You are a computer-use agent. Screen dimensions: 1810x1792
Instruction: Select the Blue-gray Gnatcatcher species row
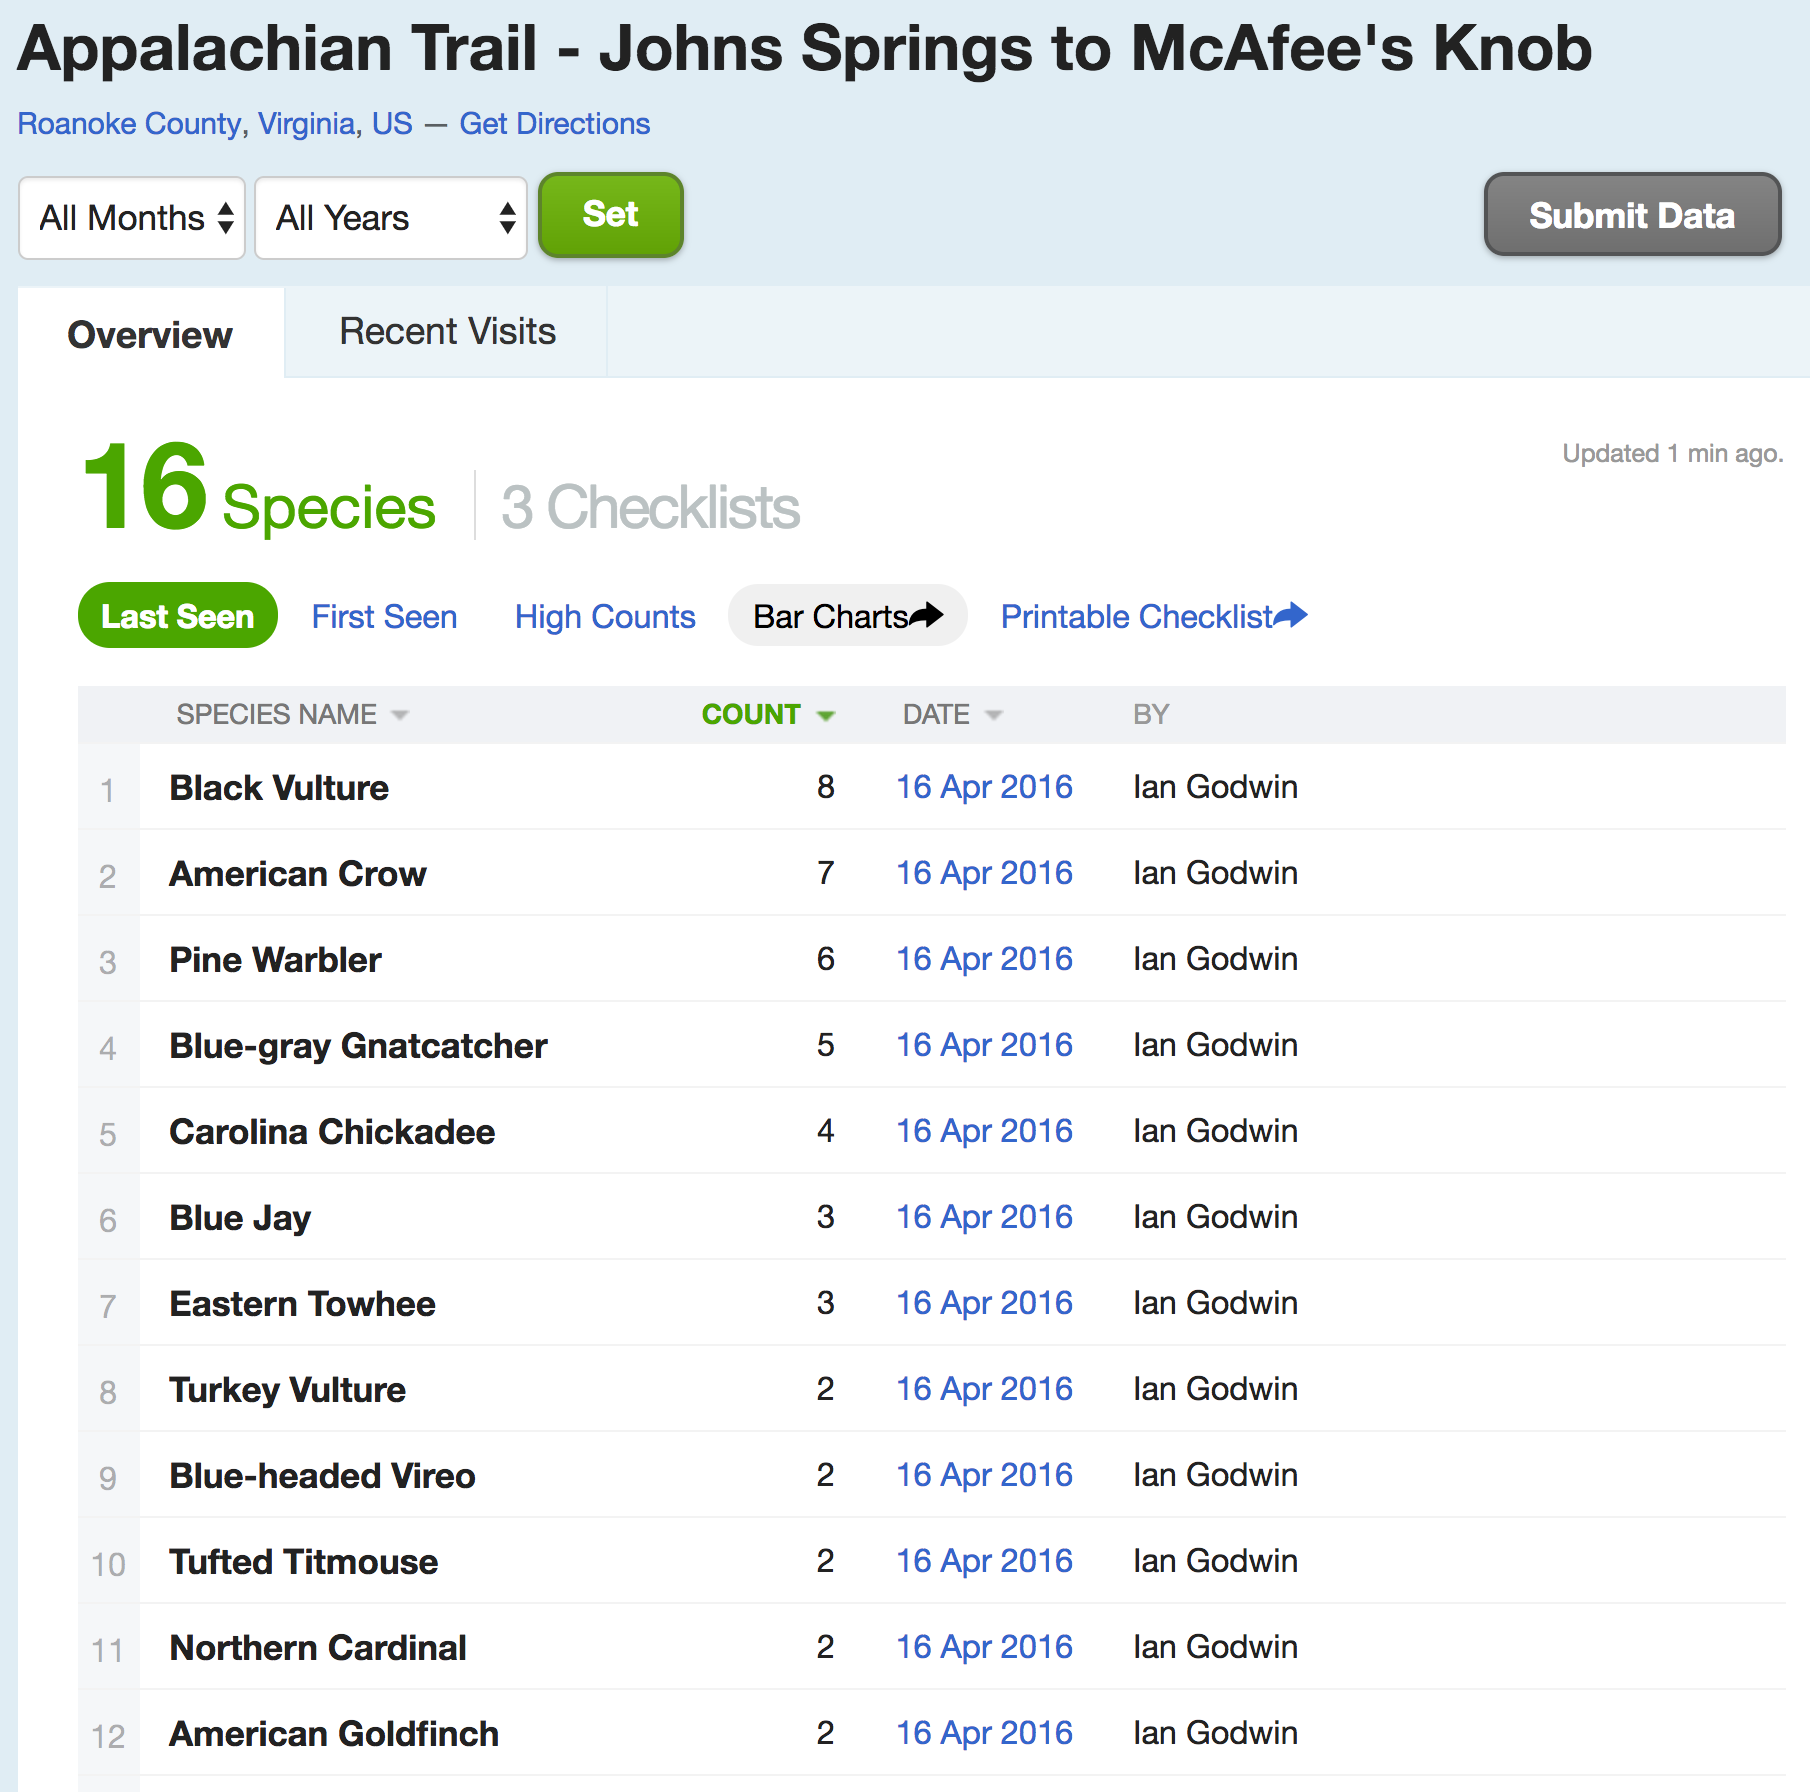pyautogui.click(x=358, y=1046)
